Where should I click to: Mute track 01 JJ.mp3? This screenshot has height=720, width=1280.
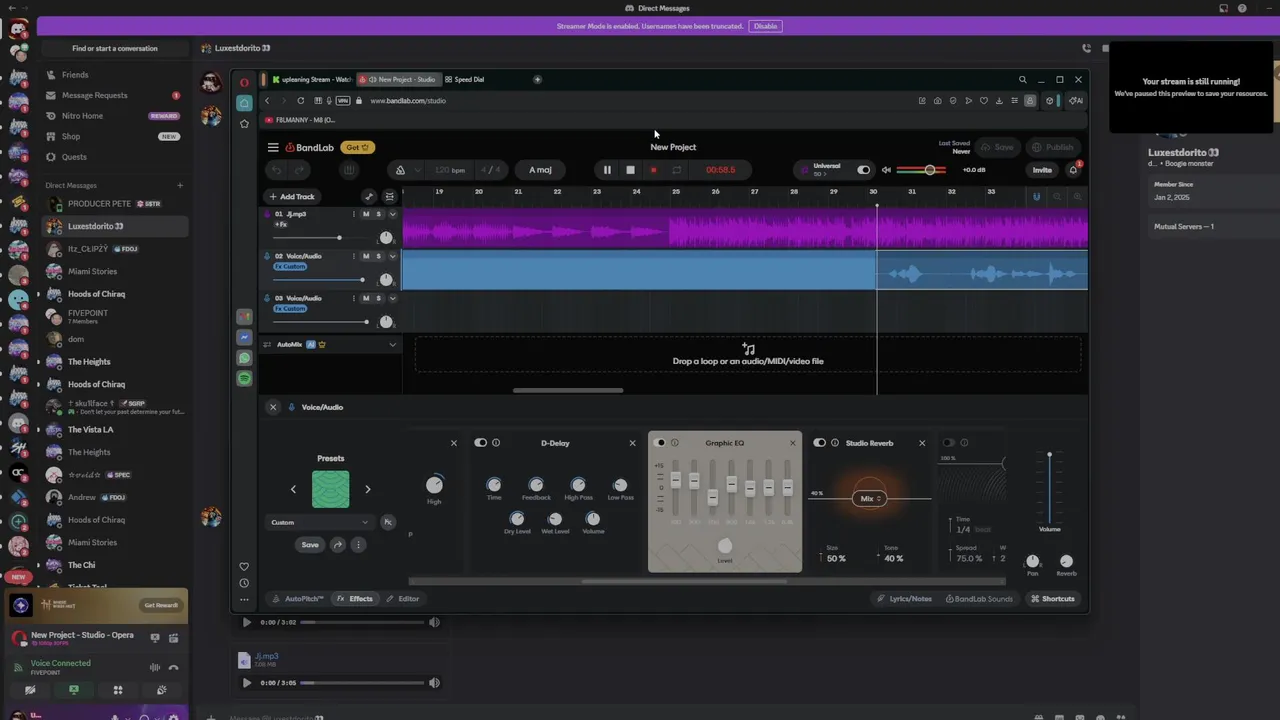(366, 214)
